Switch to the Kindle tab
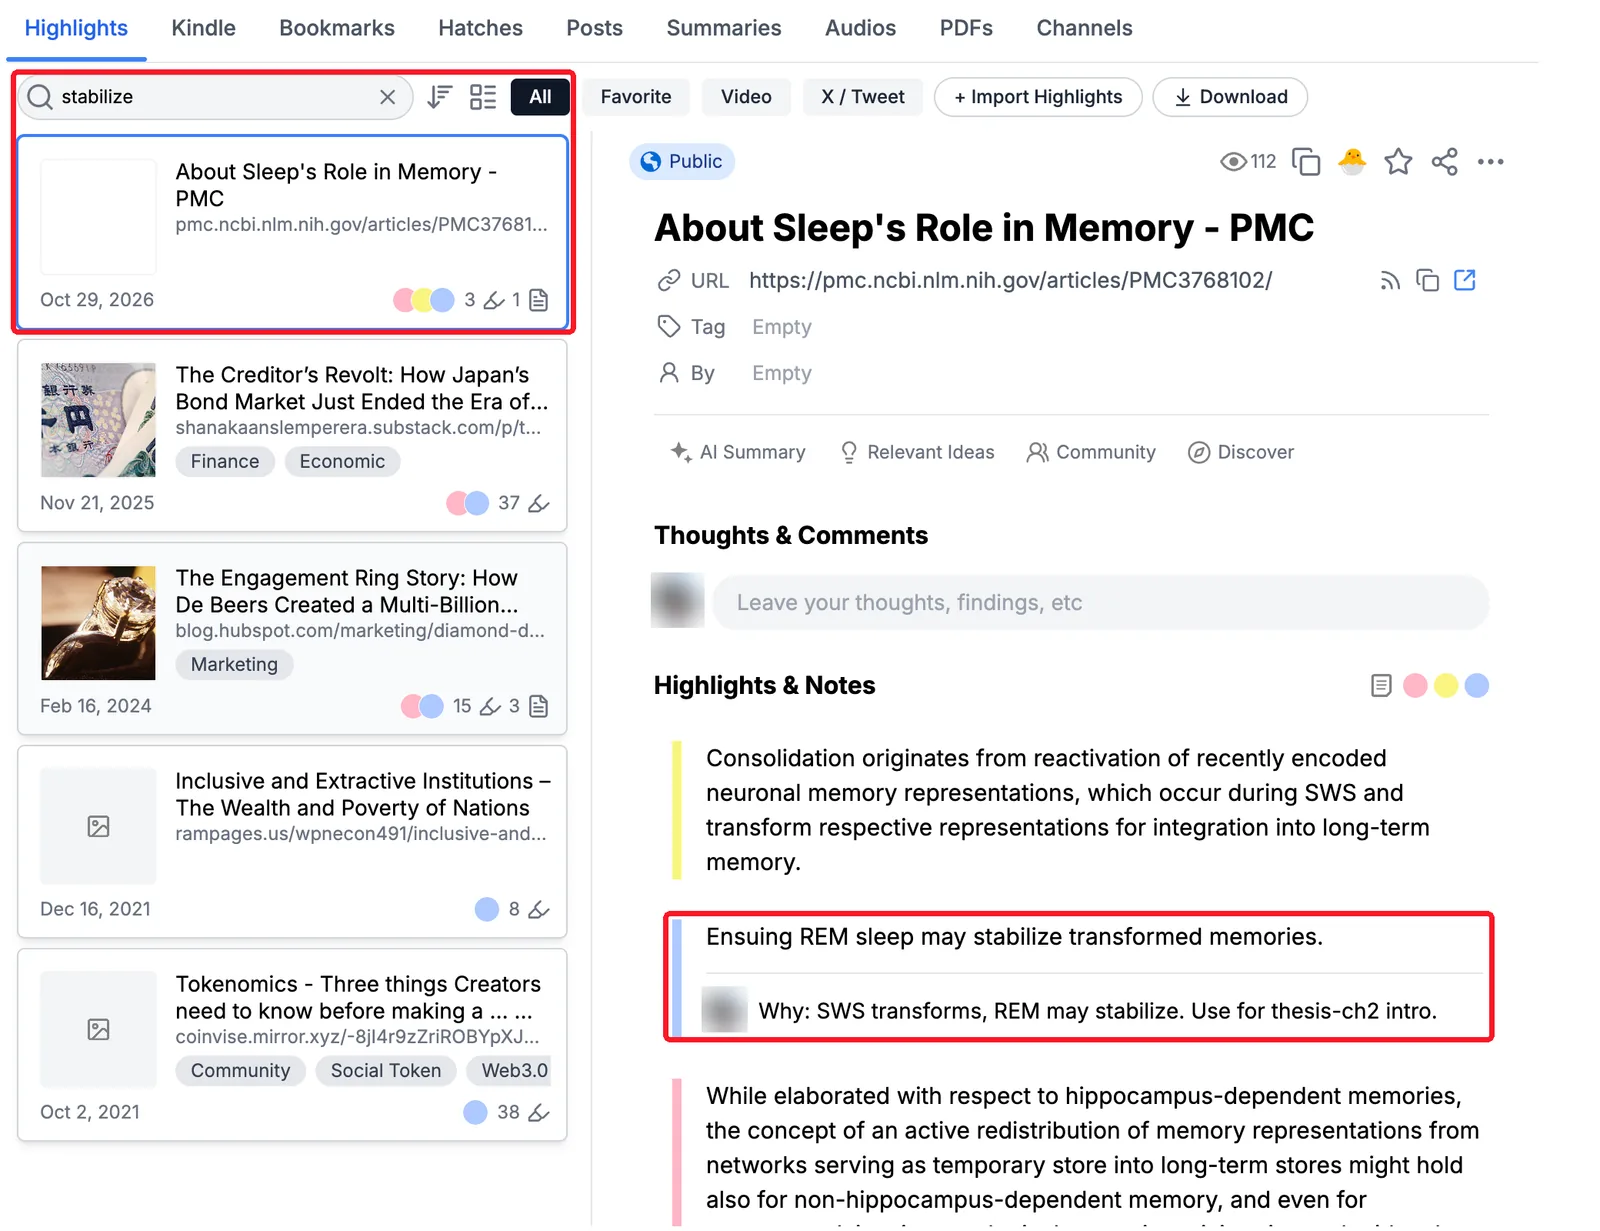Image resolution: width=1600 pixels, height=1231 pixels. click(203, 28)
